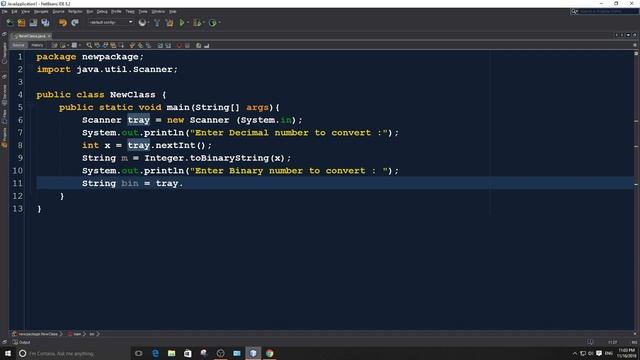Viewport: 640px width, 360px height.
Task: Click the Open Project toolbar icon
Action: coord(33,23)
